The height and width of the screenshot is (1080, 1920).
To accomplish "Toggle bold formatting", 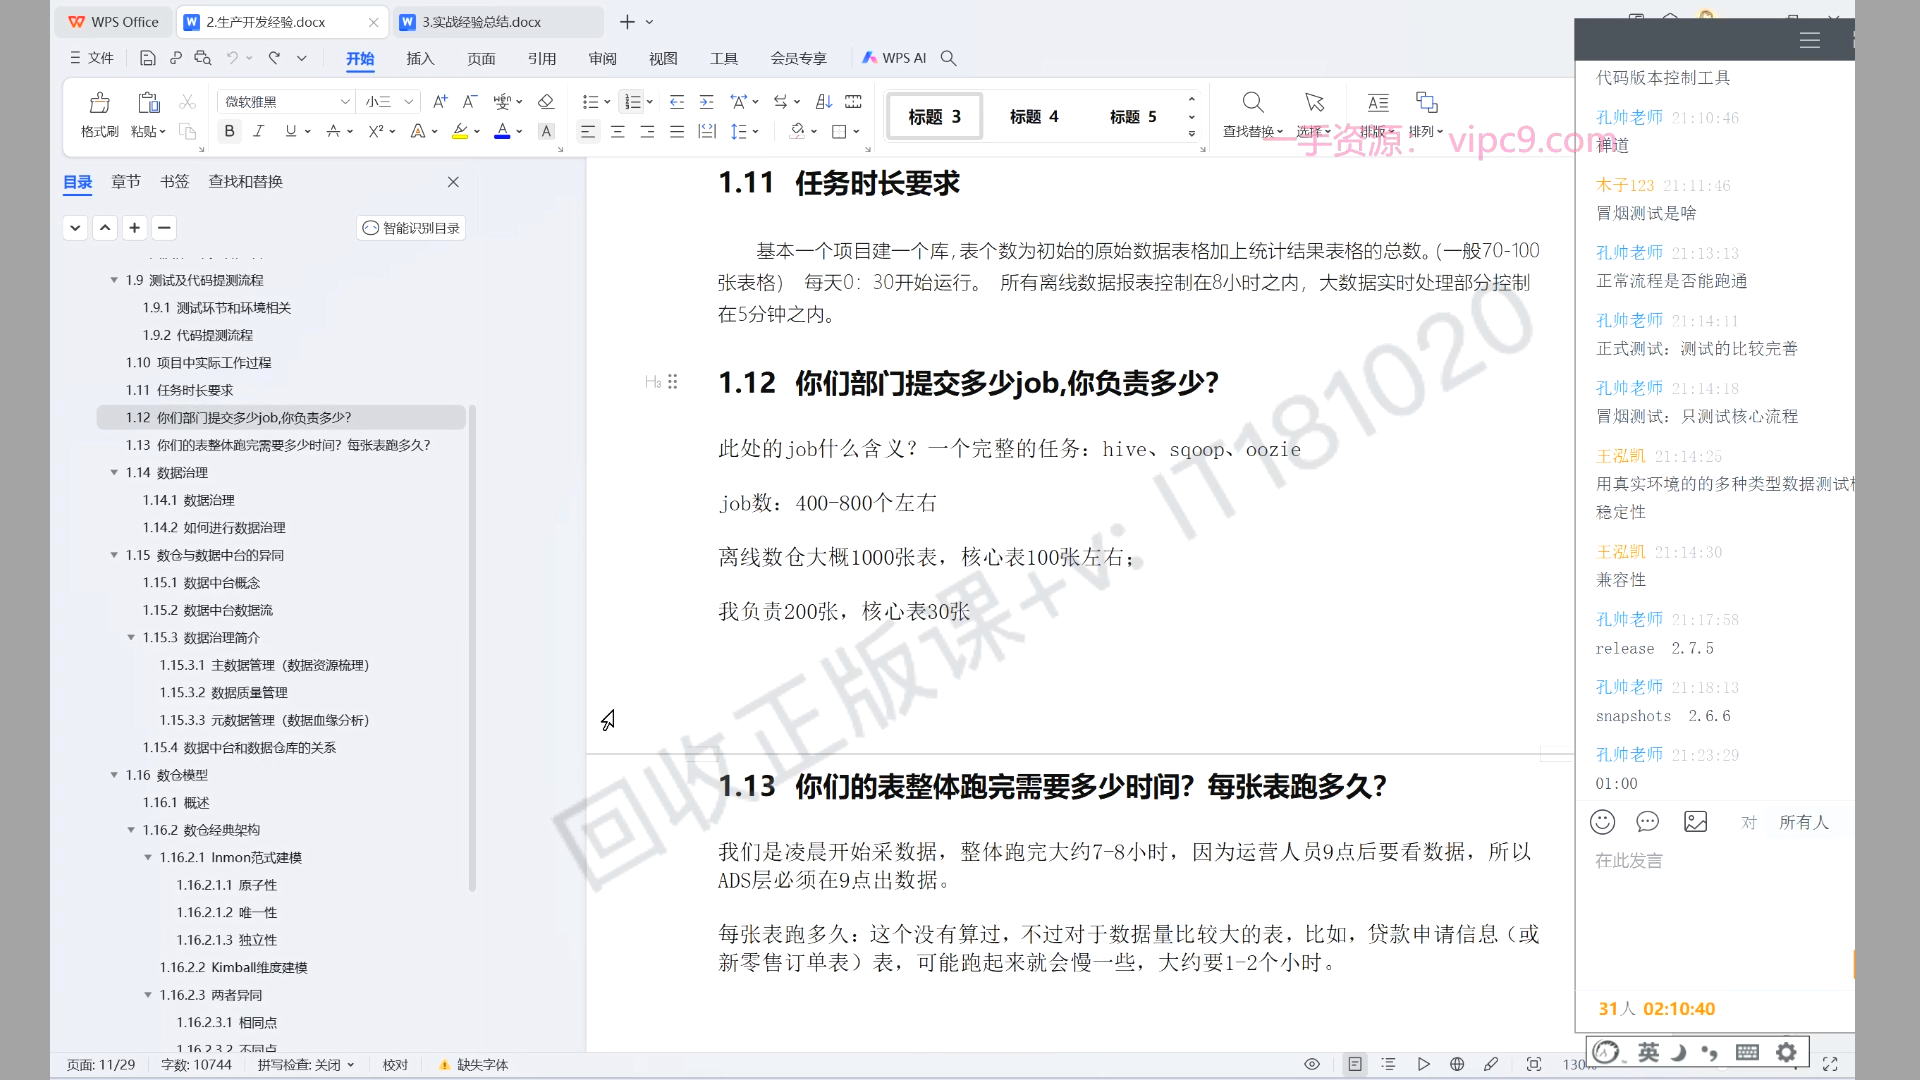I will point(230,132).
